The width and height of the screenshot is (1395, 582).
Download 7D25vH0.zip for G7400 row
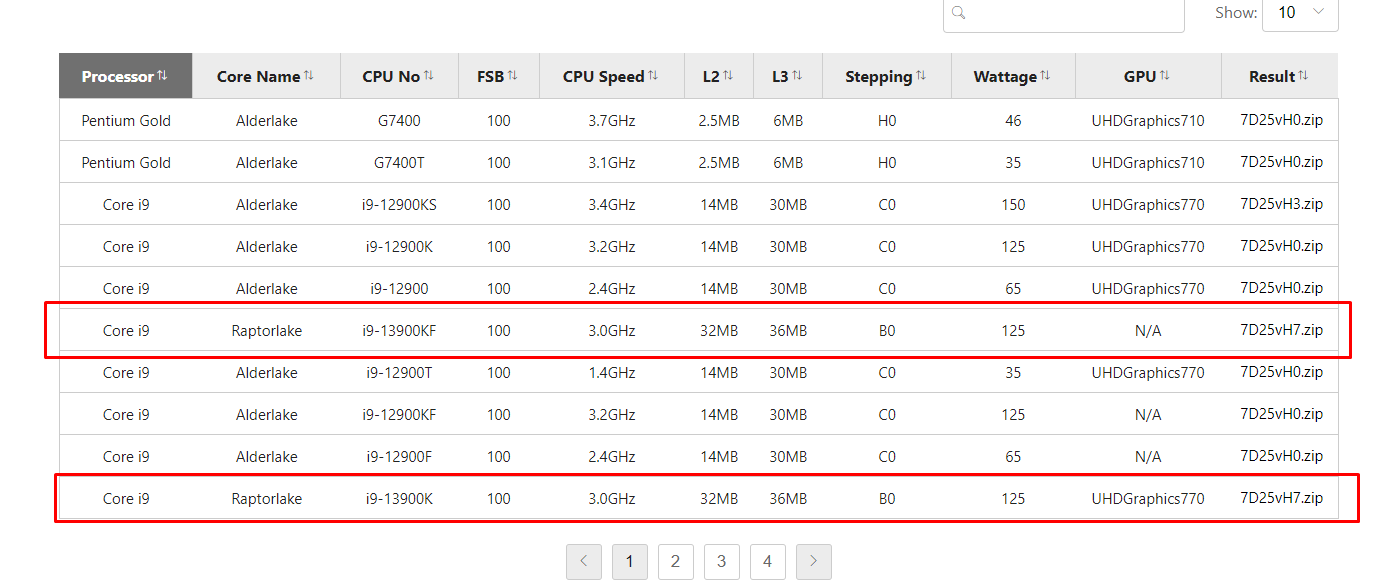click(x=1282, y=120)
